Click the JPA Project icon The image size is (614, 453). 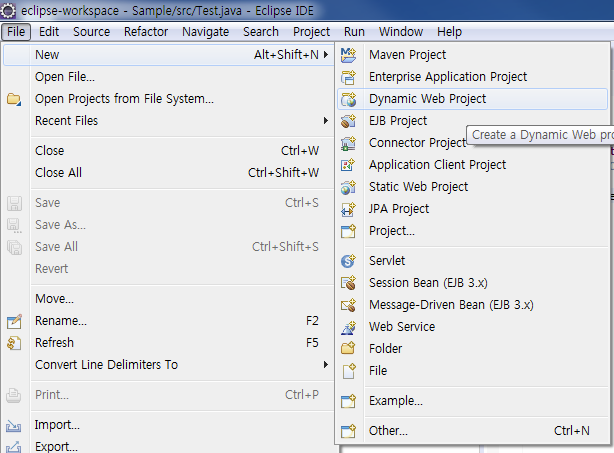[x=348, y=209]
